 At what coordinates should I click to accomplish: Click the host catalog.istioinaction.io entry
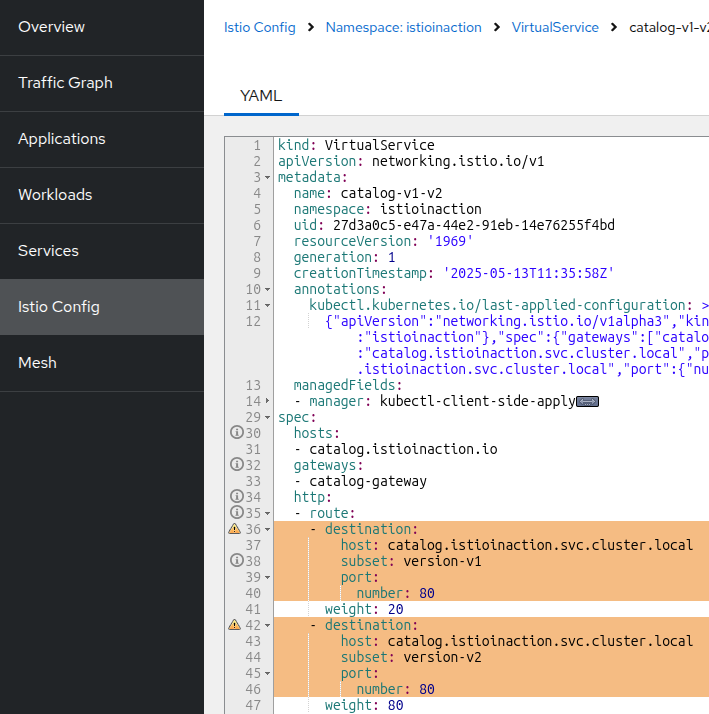point(403,449)
